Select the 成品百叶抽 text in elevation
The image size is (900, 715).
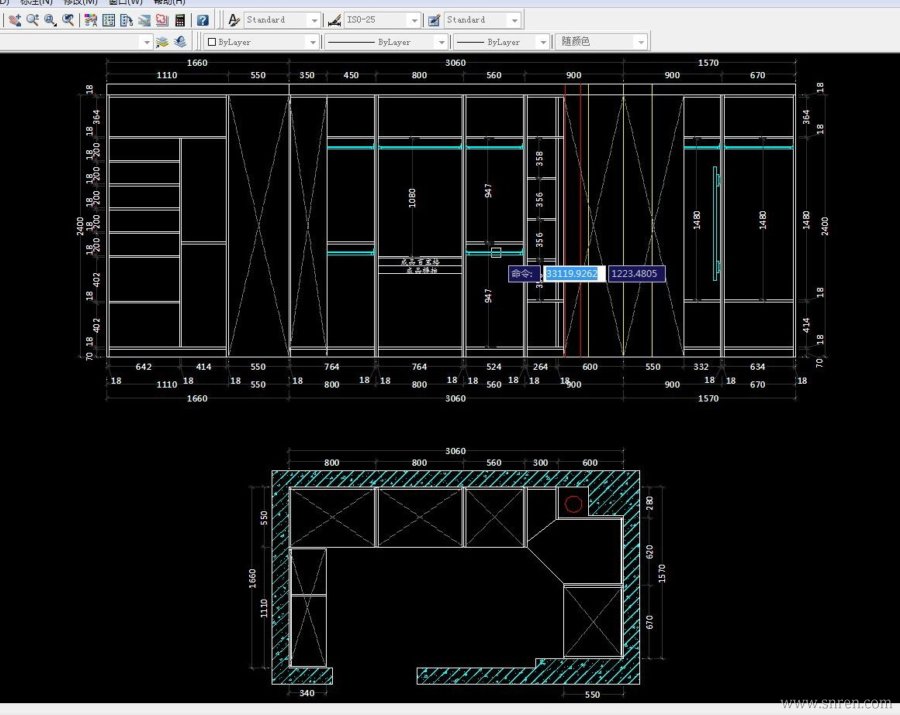(x=420, y=262)
